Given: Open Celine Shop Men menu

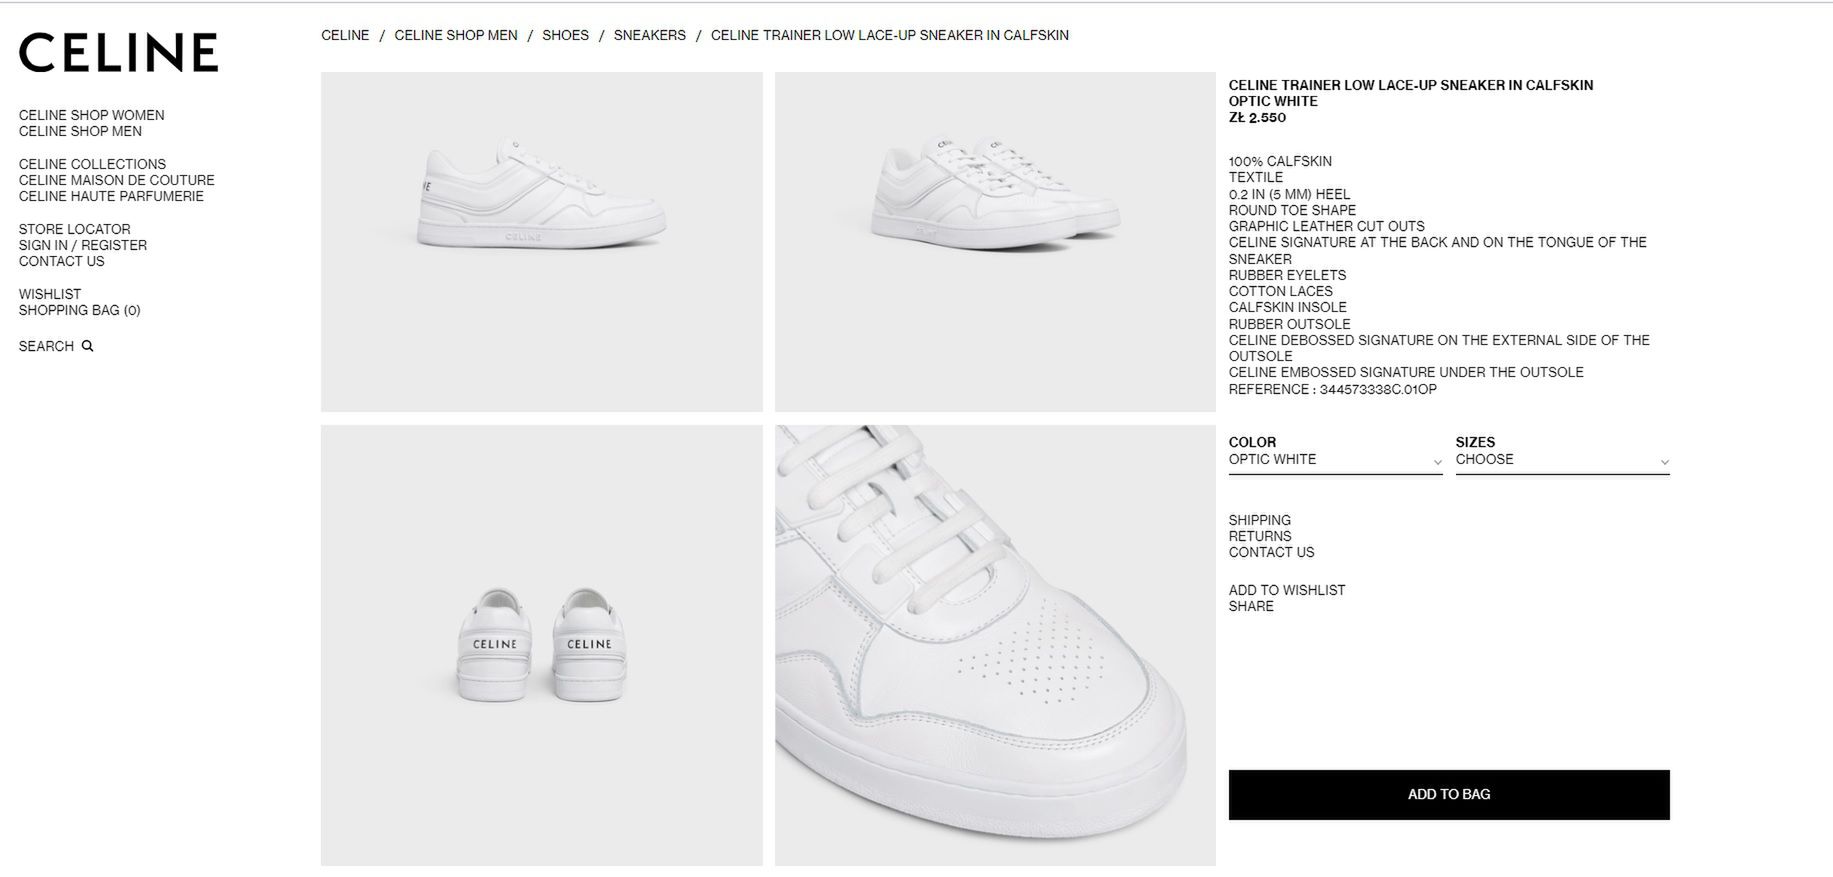Looking at the screenshot, I should [80, 131].
